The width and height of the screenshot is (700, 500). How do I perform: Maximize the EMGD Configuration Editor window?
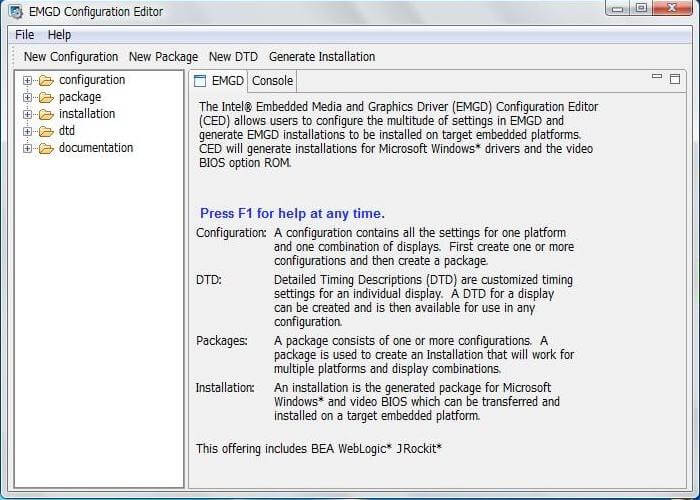pyautogui.click(x=641, y=8)
